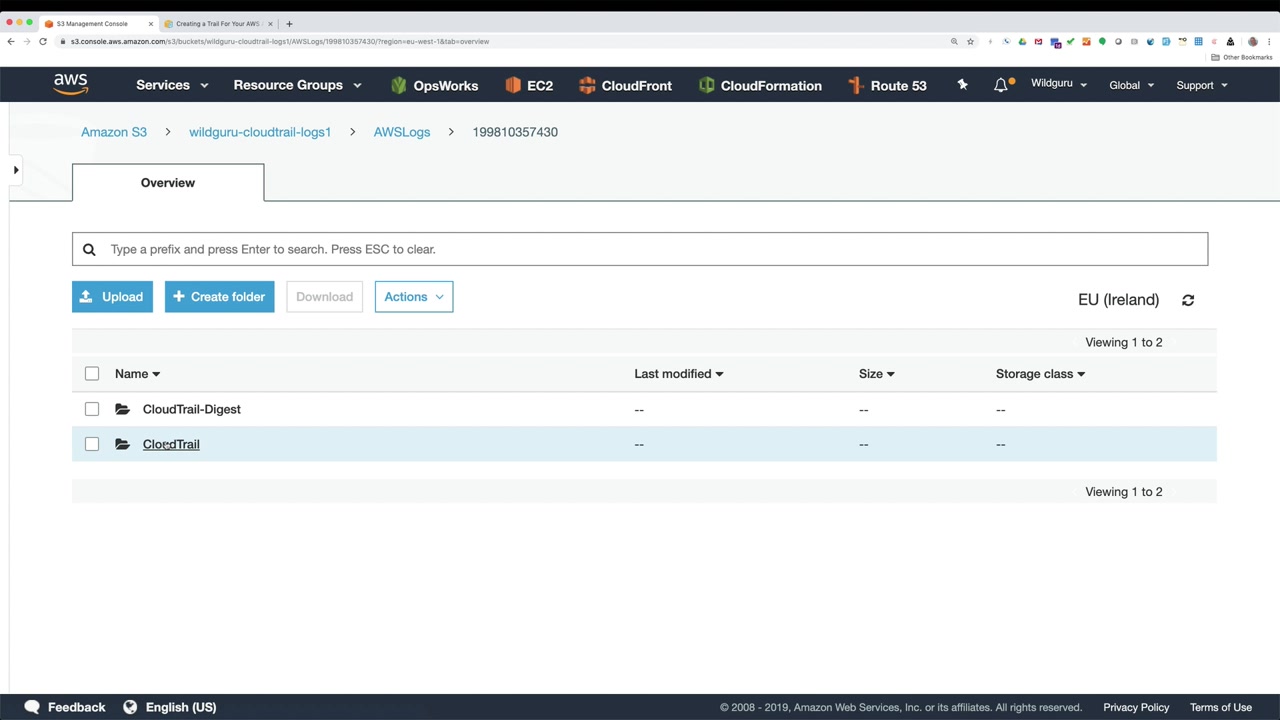Go to AWSLogs breadcrumb
Viewport: 1280px width, 720px height.
coord(402,132)
